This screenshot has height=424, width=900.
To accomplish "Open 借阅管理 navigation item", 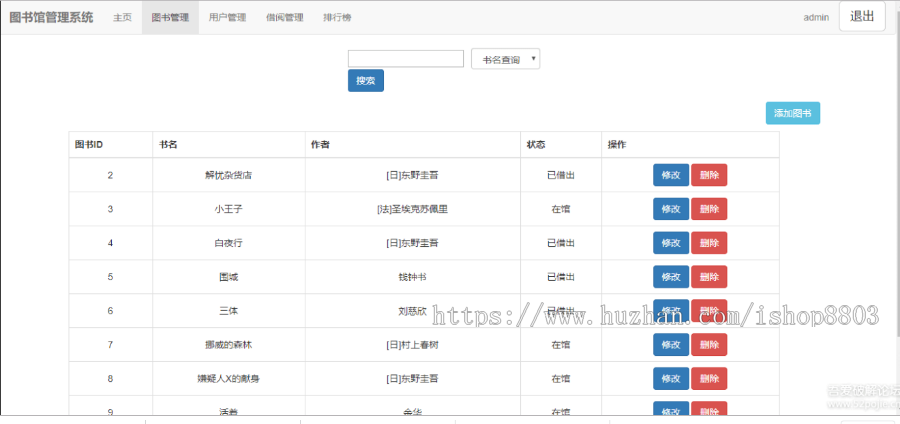I will (285, 17).
